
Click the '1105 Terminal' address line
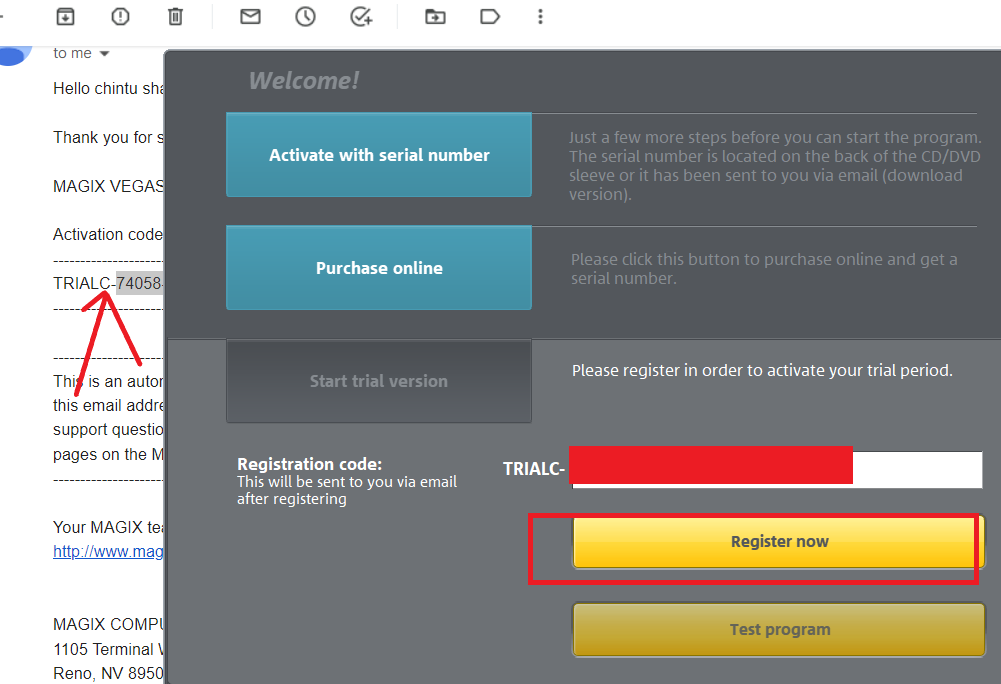(x=108, y=650)
